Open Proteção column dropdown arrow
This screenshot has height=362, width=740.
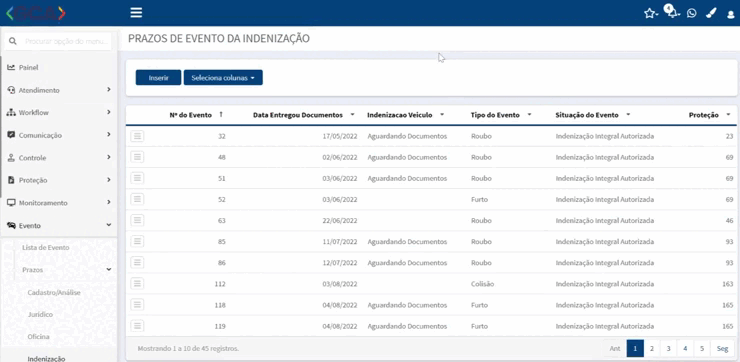(x=728, y=115)
